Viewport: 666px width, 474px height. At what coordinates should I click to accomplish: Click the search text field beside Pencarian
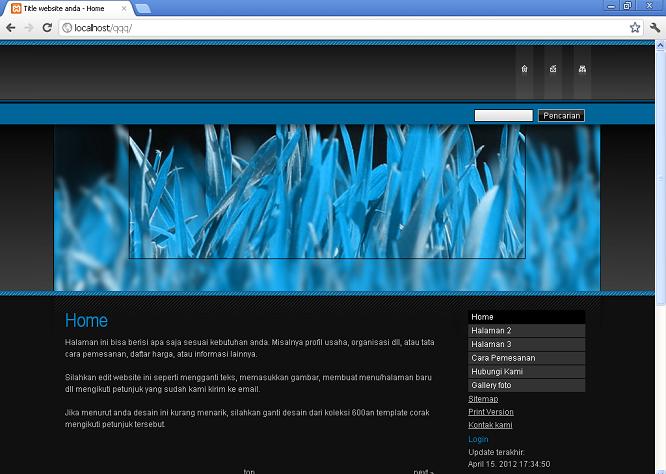(503, 116)
